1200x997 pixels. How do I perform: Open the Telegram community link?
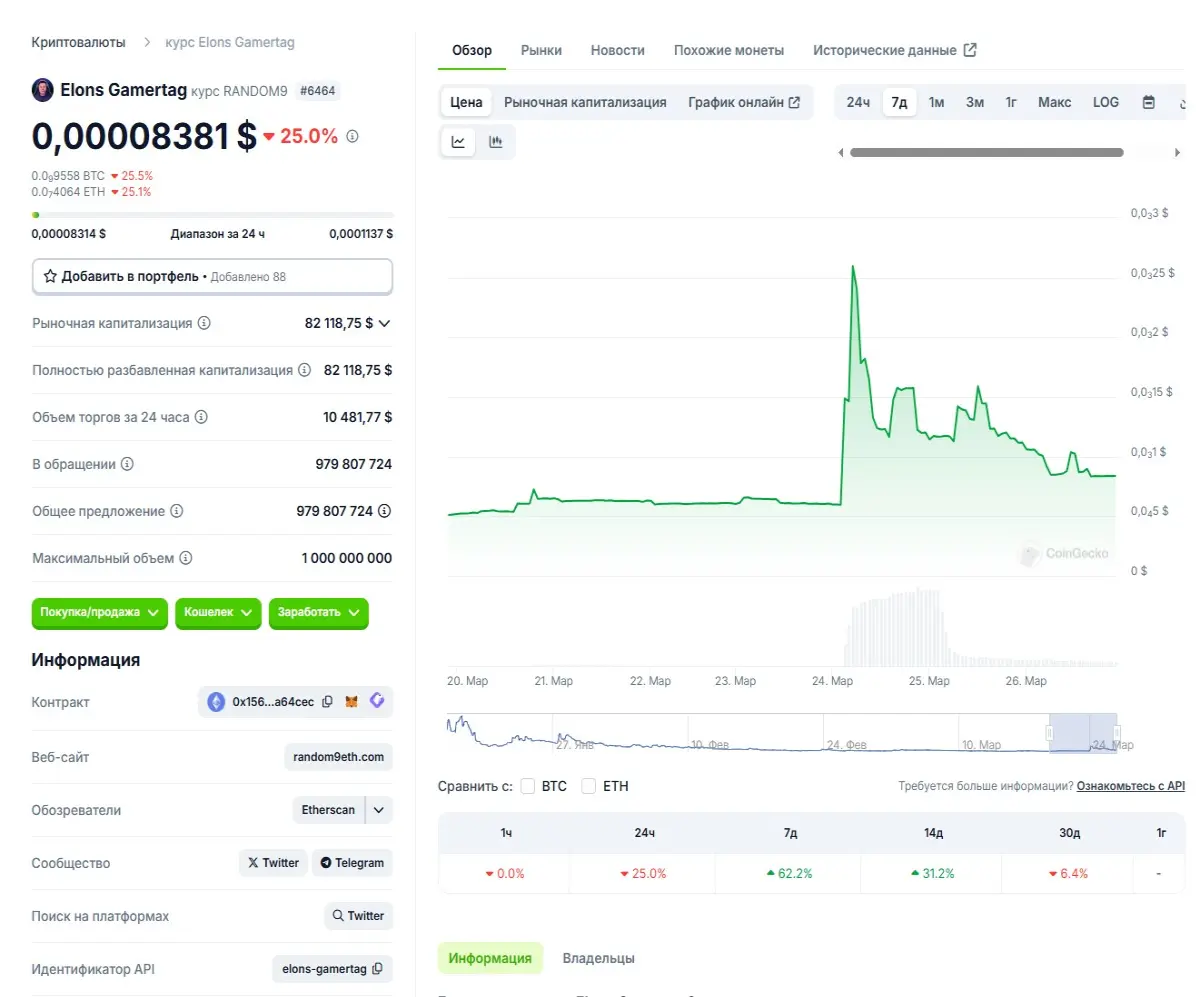coord(352,863)
